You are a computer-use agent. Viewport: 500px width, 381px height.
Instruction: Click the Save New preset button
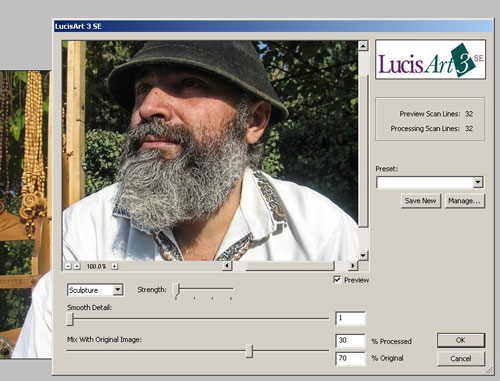pos(421,201)
